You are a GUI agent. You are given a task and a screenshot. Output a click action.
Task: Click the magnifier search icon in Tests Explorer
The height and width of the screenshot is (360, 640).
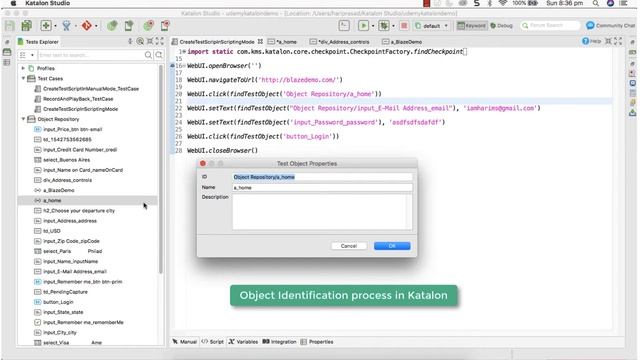[x=148, y=55]
